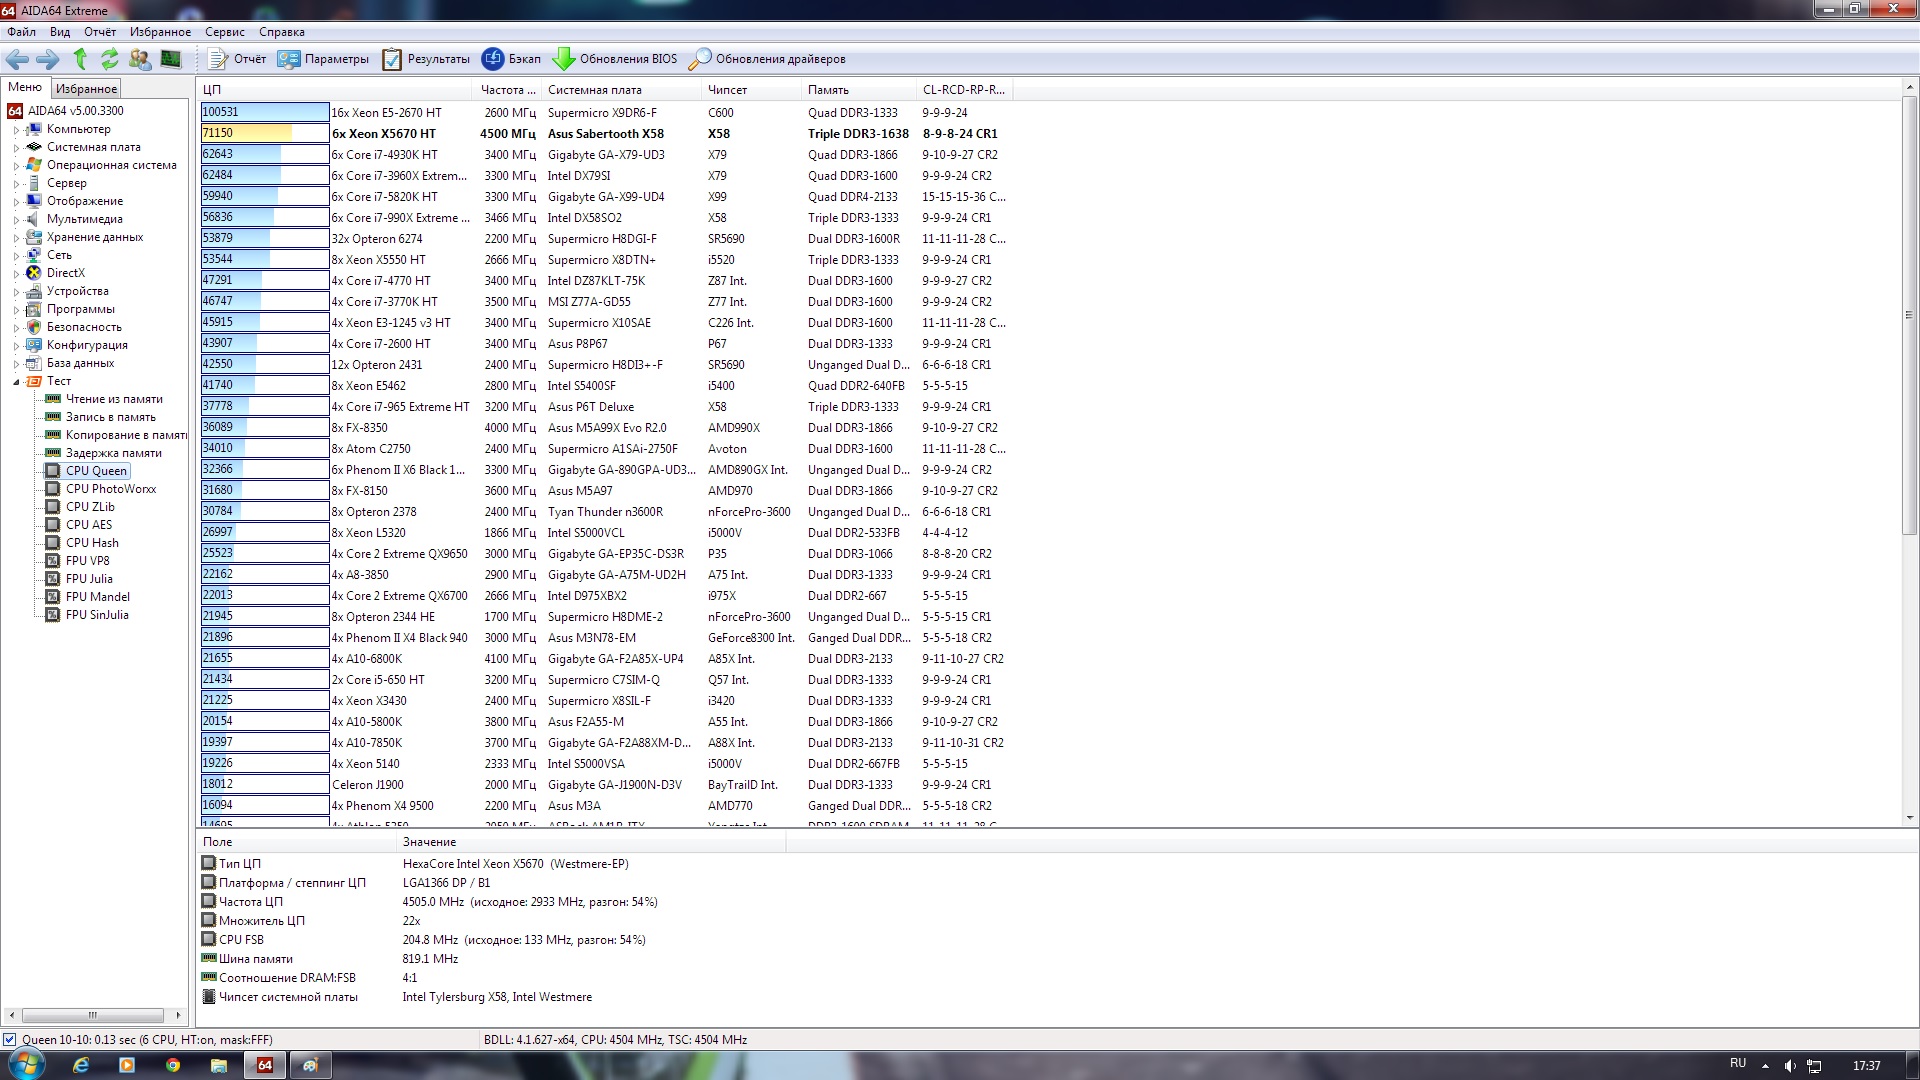1920x1080 pixels.
Task: Open the green monitor graph icon
Action: click(x=171, y=59)
